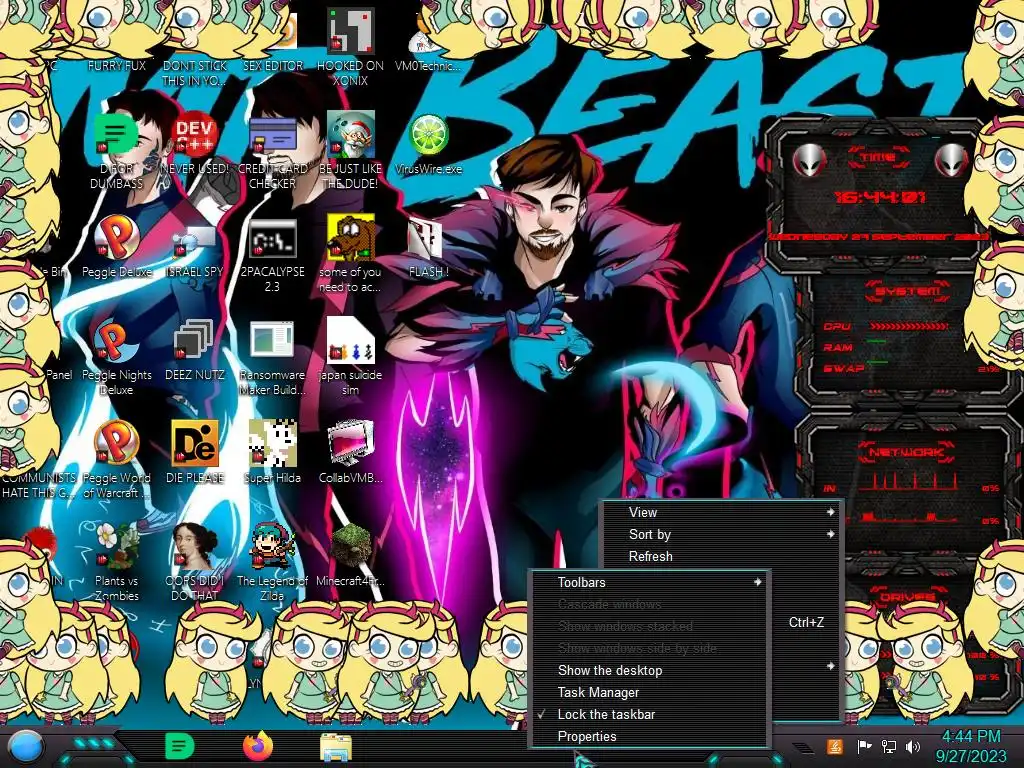Toggle Lock the taskbar option
This screenshot has height=768, width=1024.
click(649, 714)
